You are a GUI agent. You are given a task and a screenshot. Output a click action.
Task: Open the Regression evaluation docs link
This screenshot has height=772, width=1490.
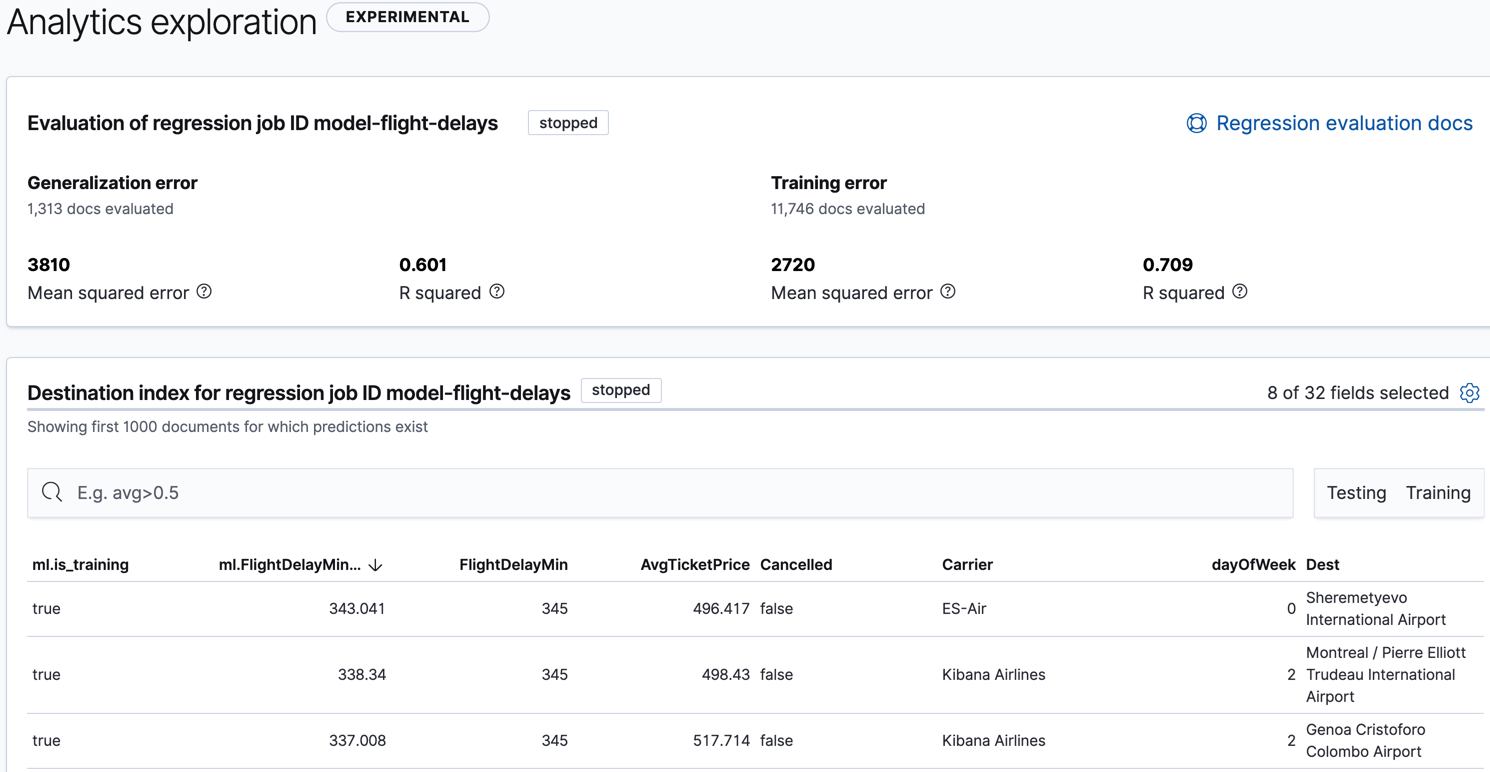[x=1344, y=122]
